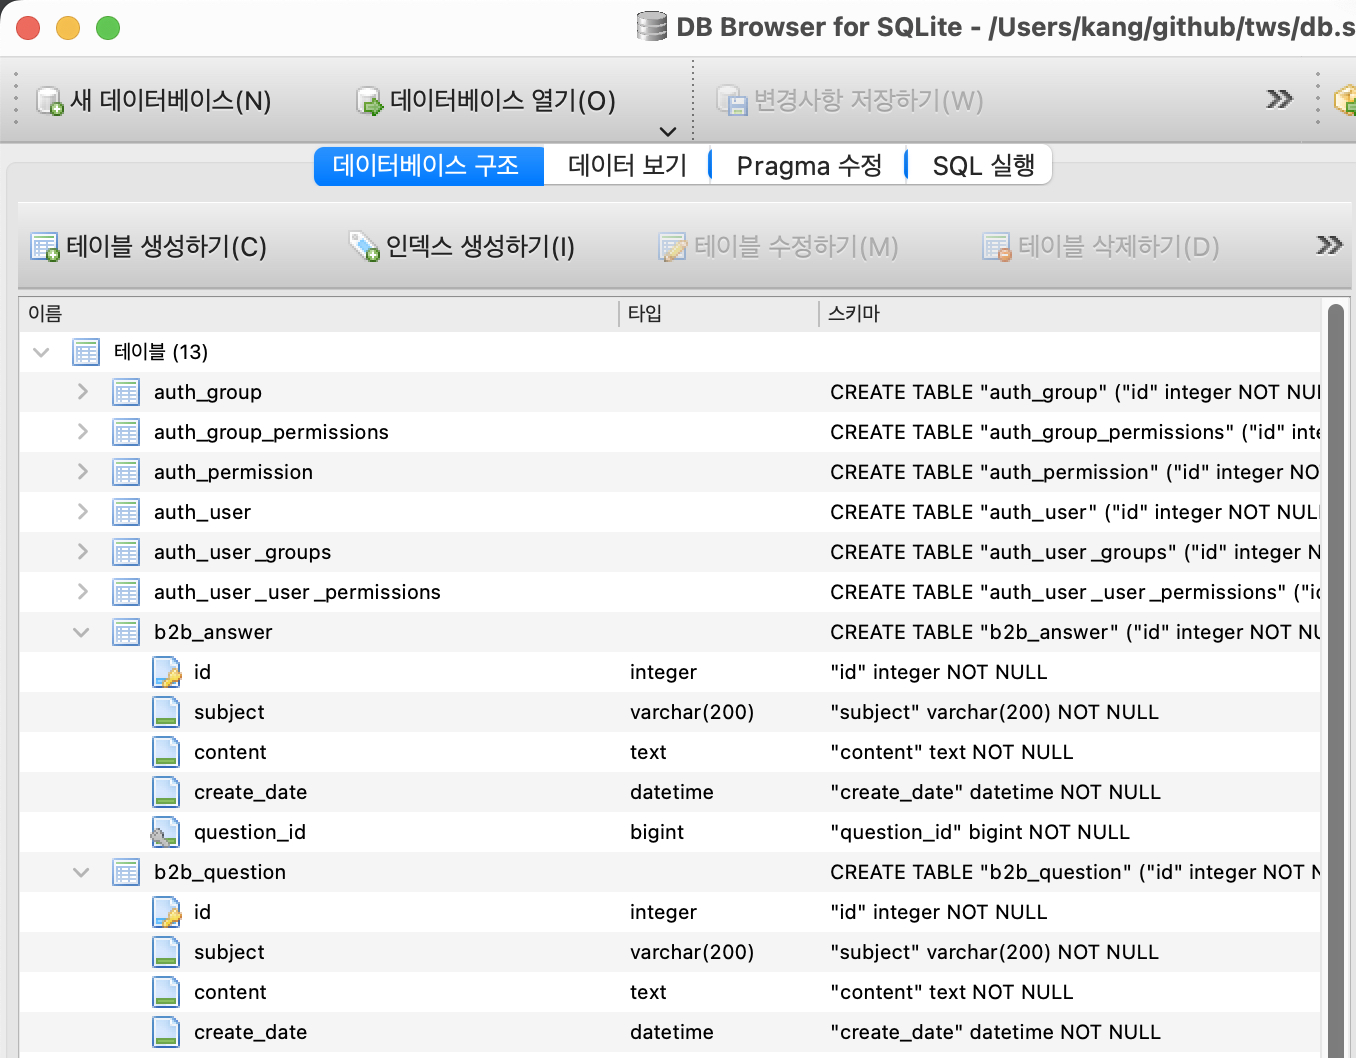Click the CREATE TABLE "b2b_answer" schema text
1356x1058 pixels.
(x=1075, y=632)
